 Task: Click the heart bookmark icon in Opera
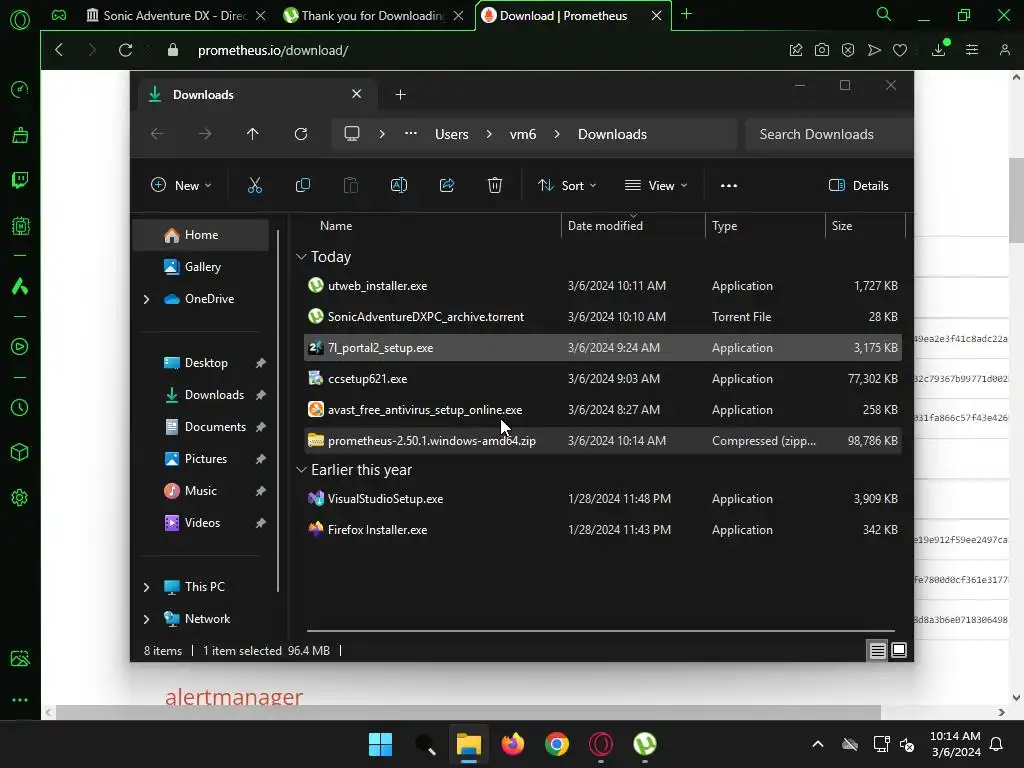click(900, 50)
